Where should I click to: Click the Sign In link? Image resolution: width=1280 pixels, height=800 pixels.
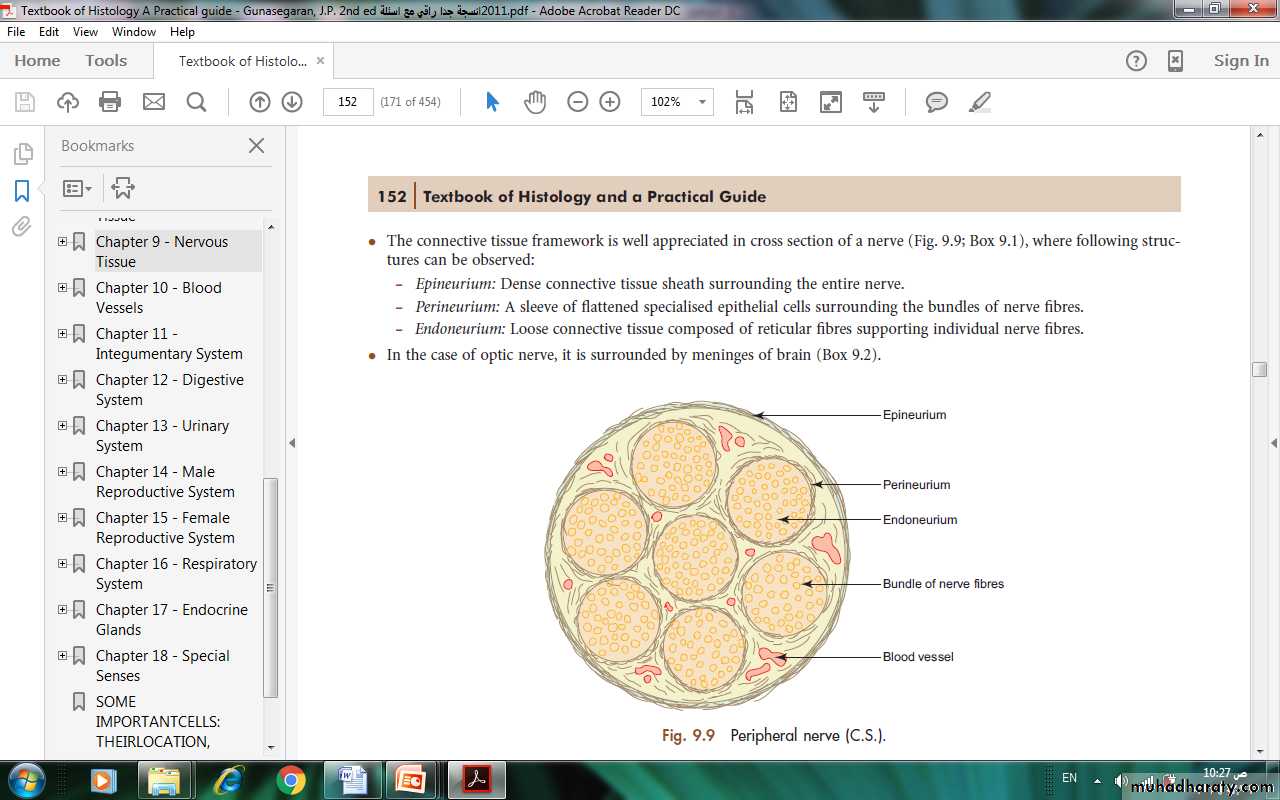point(1240,61)
